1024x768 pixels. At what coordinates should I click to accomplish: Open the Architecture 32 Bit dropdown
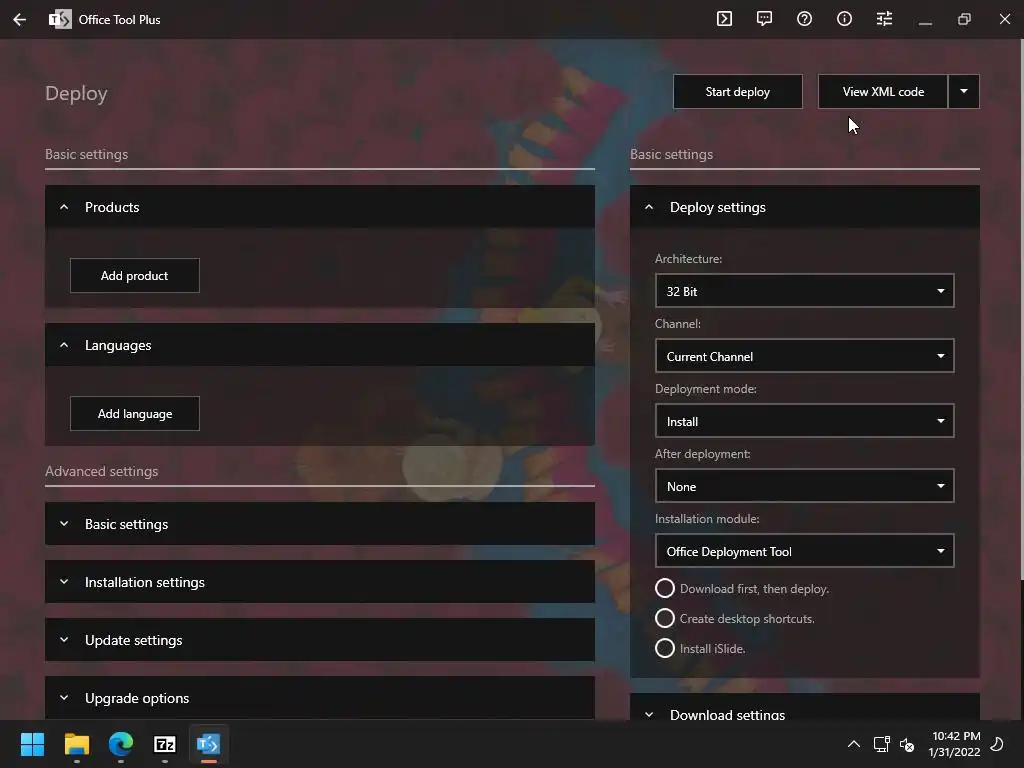[x=805, y=291]
